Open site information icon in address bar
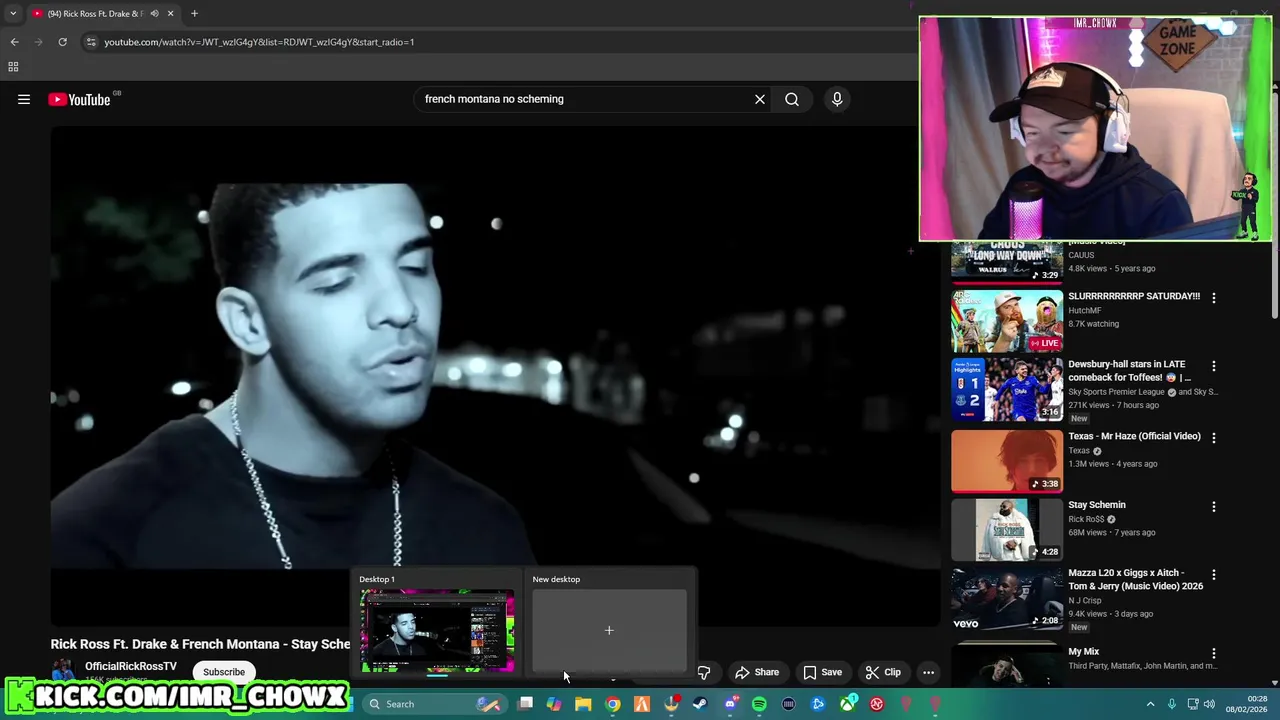This screenshot has width=1280, height=720. pos(91,42)
